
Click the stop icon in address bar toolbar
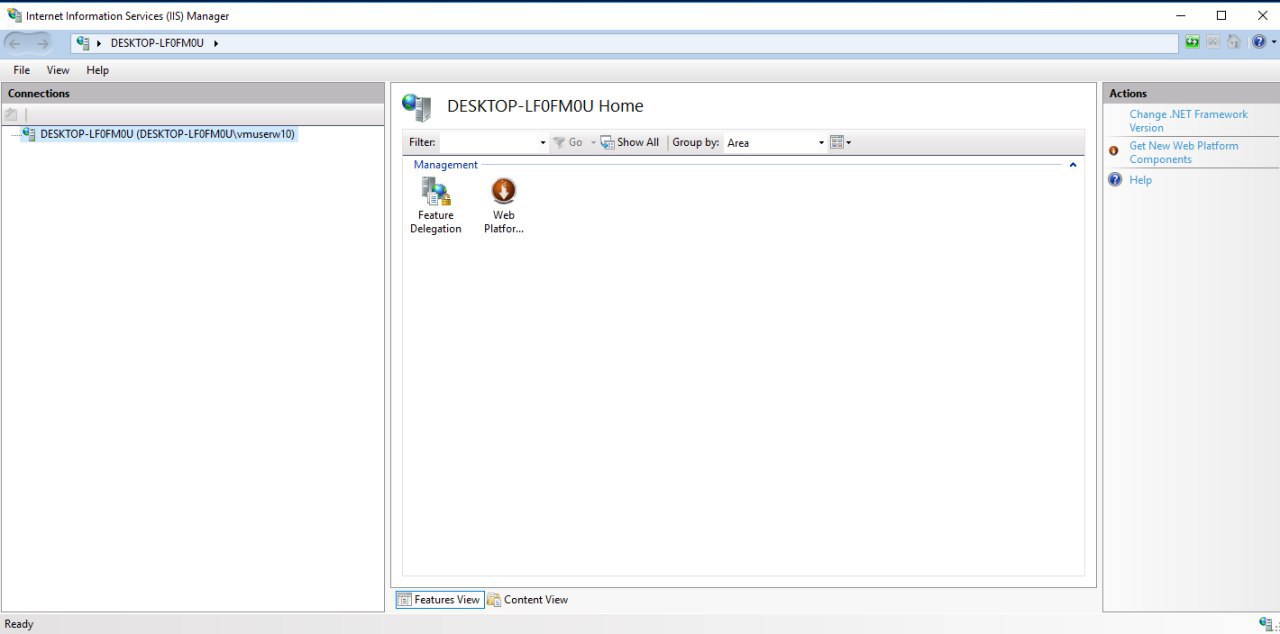click(1213, 42)
